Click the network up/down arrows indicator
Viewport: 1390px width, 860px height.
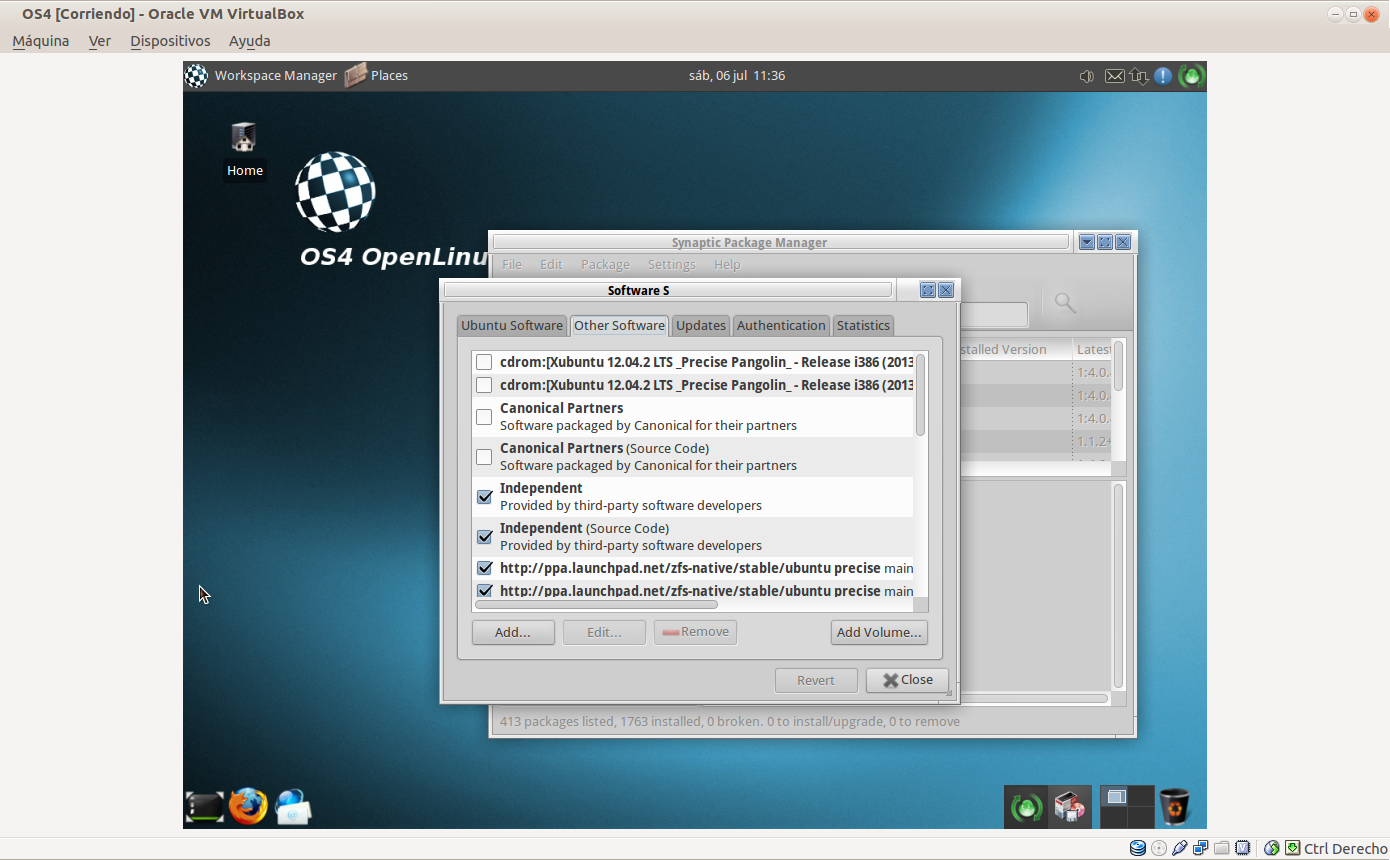pyautogui.click(x=1139, y=76)
